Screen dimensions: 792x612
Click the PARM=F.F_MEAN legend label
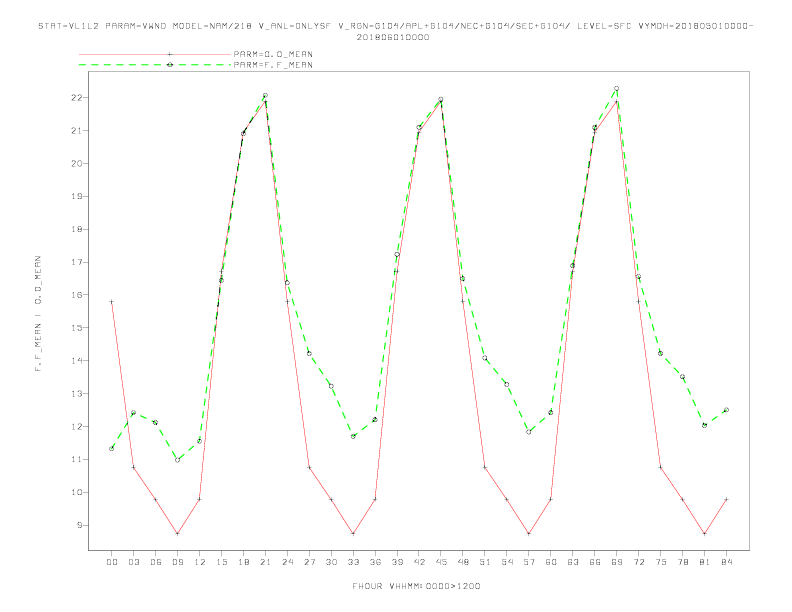(273, 65)
